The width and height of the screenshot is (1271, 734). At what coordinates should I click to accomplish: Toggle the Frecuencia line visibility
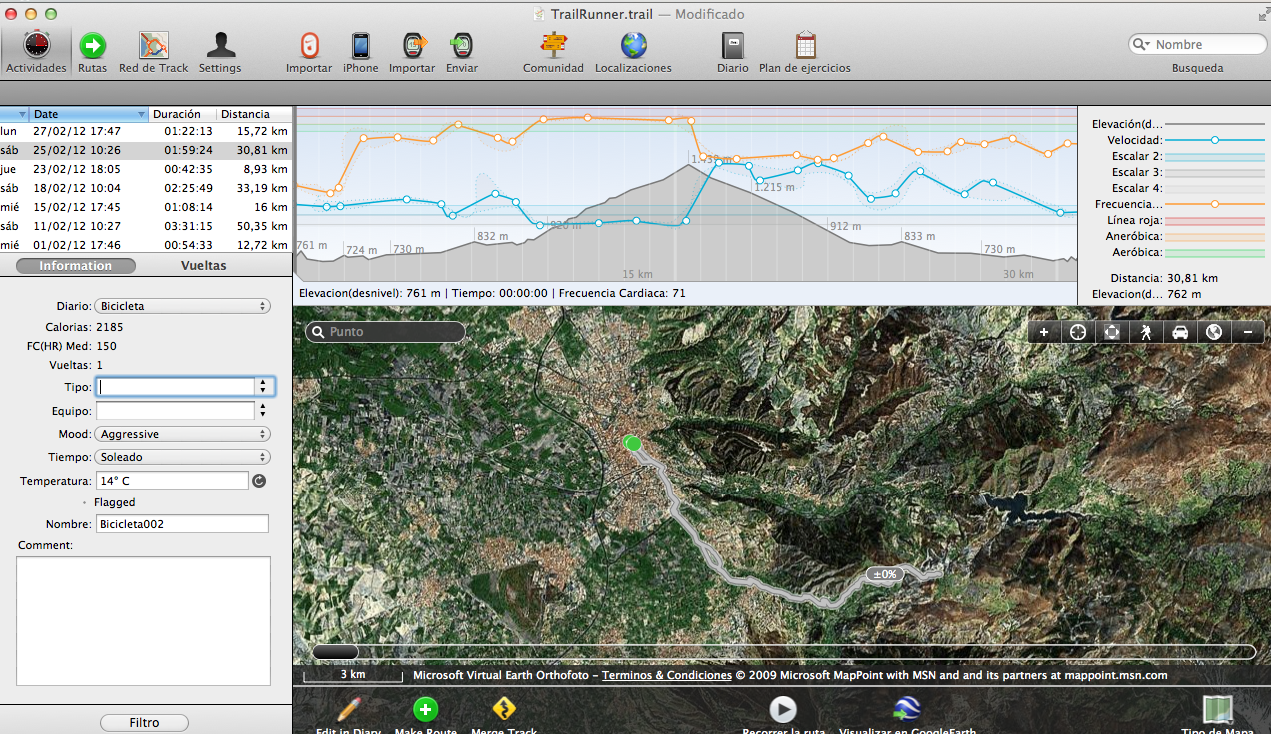pyautogui.click(x=1215, y=204)
